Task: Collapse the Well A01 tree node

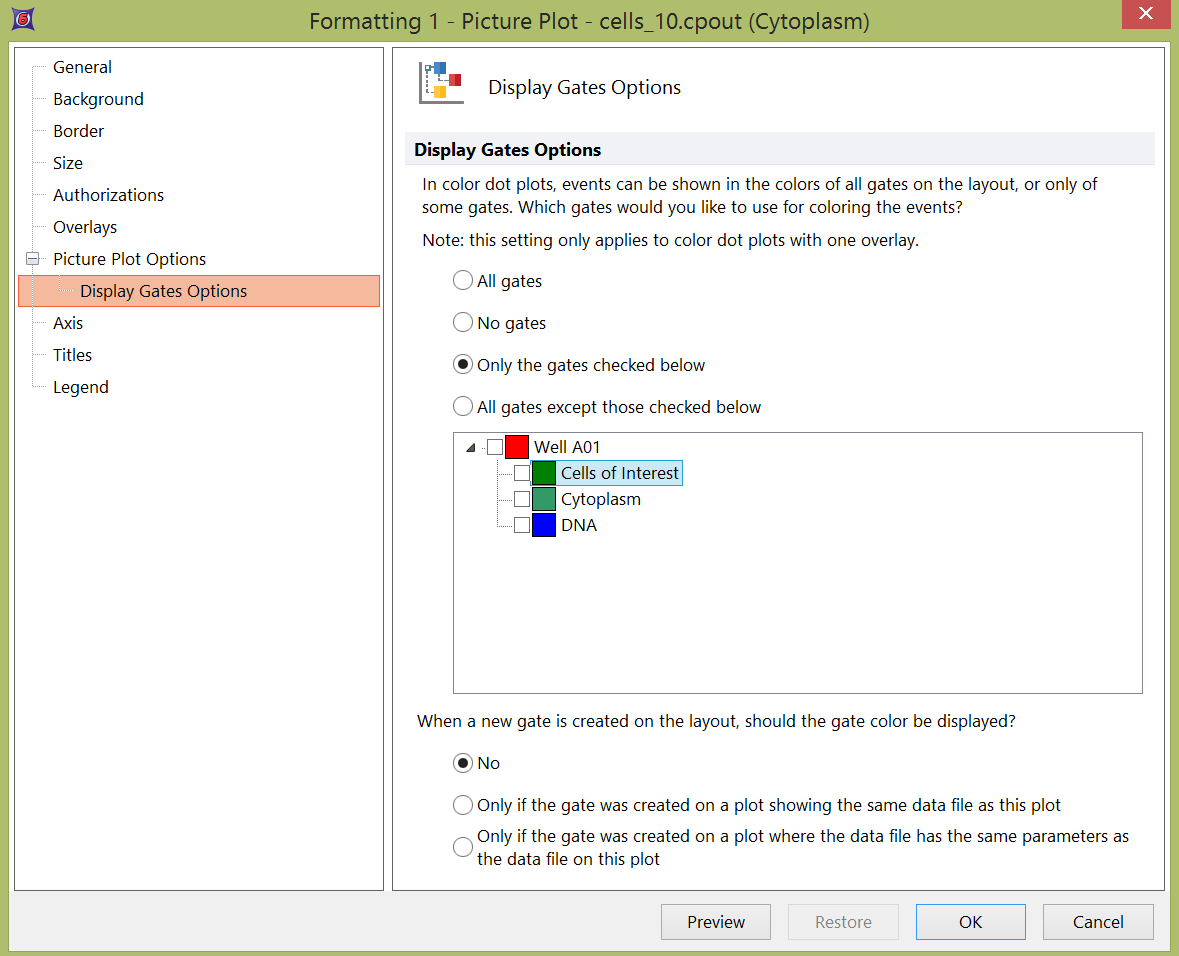Action: (x=471, y=448)
